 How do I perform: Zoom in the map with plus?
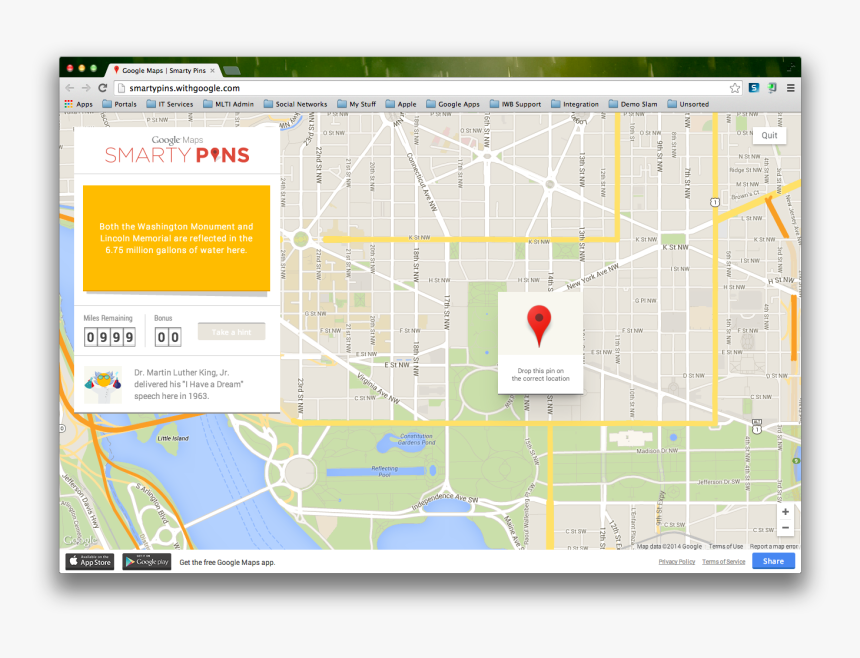click(x=785, y=512)
